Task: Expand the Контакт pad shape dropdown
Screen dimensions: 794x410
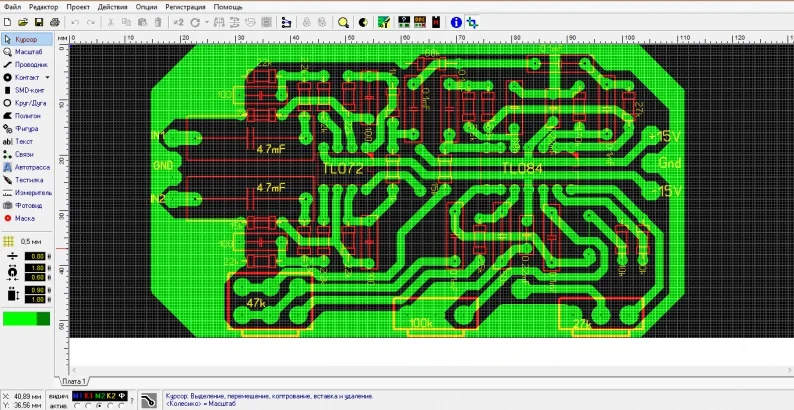Action: pyautogui.click(x=48, y=77)
